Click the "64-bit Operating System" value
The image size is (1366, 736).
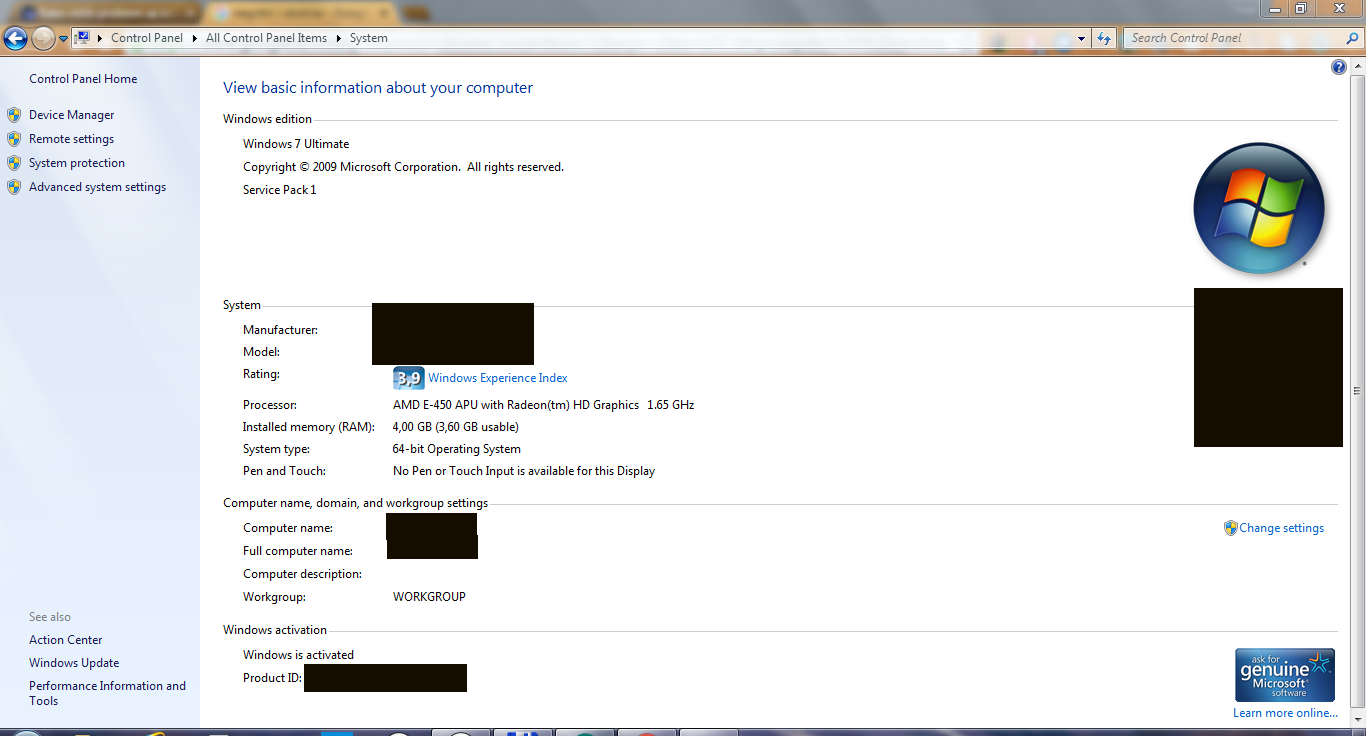point(457,449)
